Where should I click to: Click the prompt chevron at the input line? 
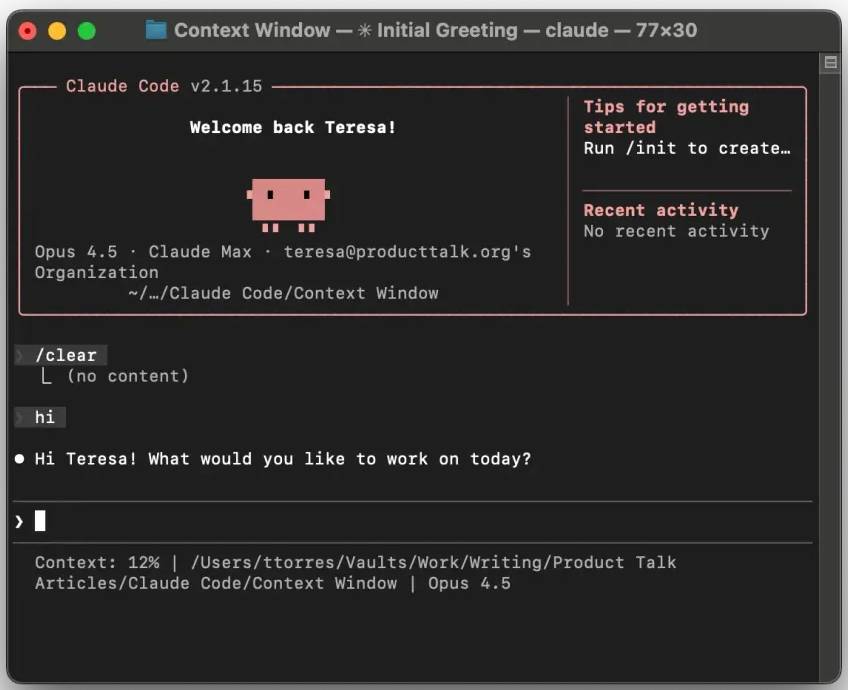[x=19, y=521]
